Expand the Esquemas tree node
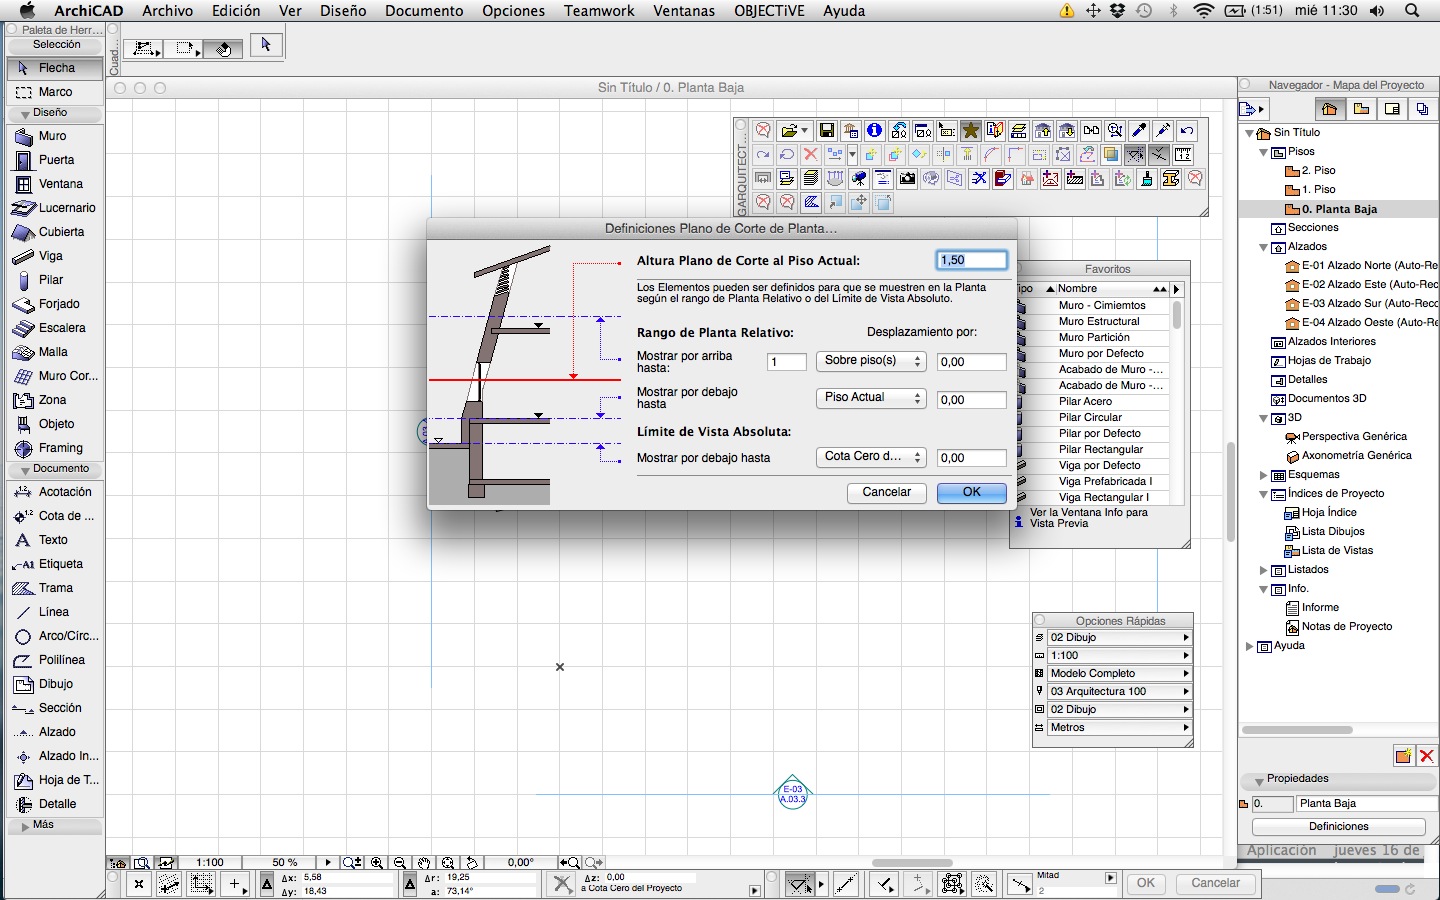This screenshot has width=1440, height=900. pyautogui.click(x=1263, y=475)
